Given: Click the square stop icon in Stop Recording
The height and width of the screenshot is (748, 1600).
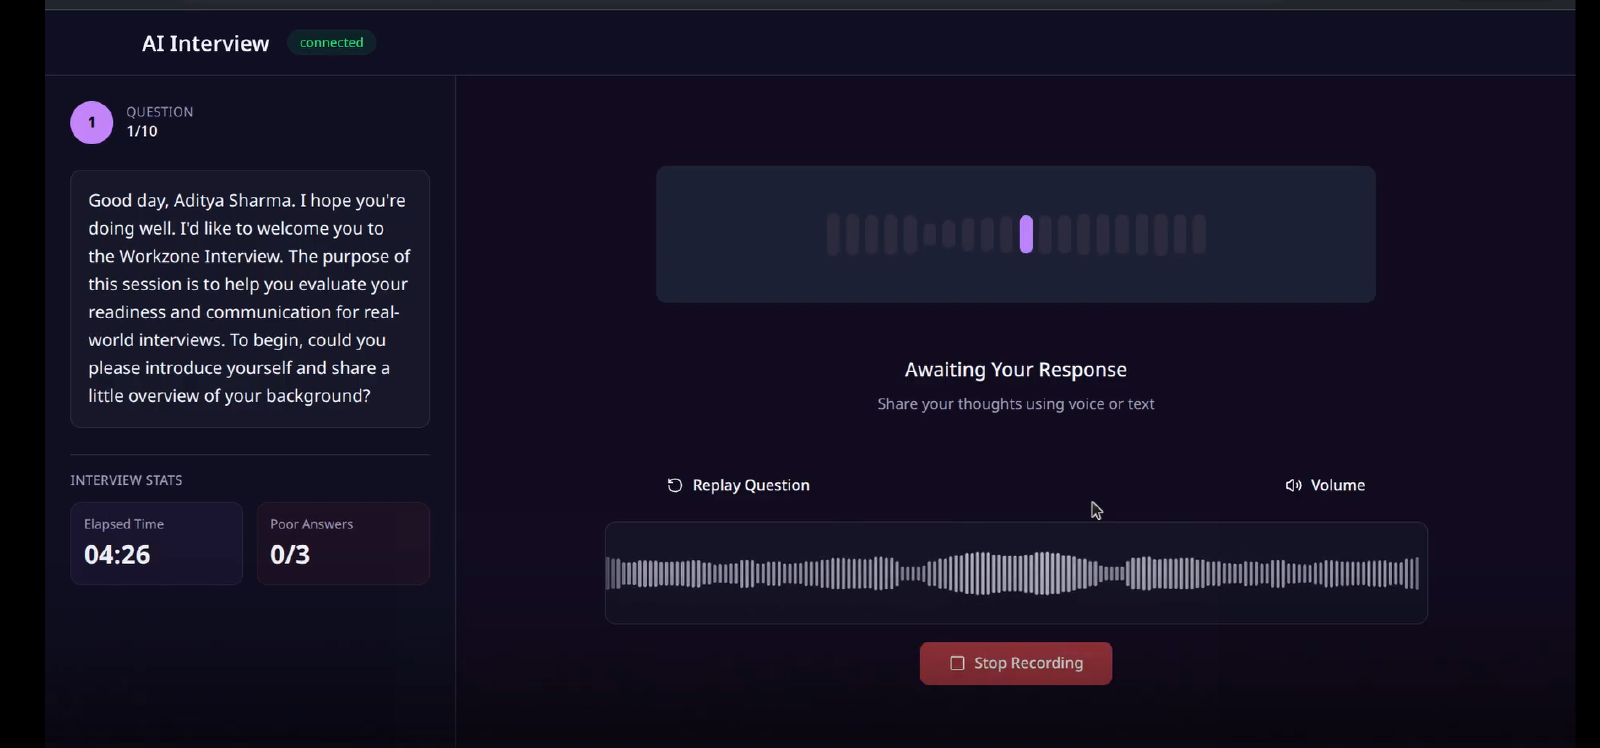Looking at the screenshot, I should coord(957,663).
